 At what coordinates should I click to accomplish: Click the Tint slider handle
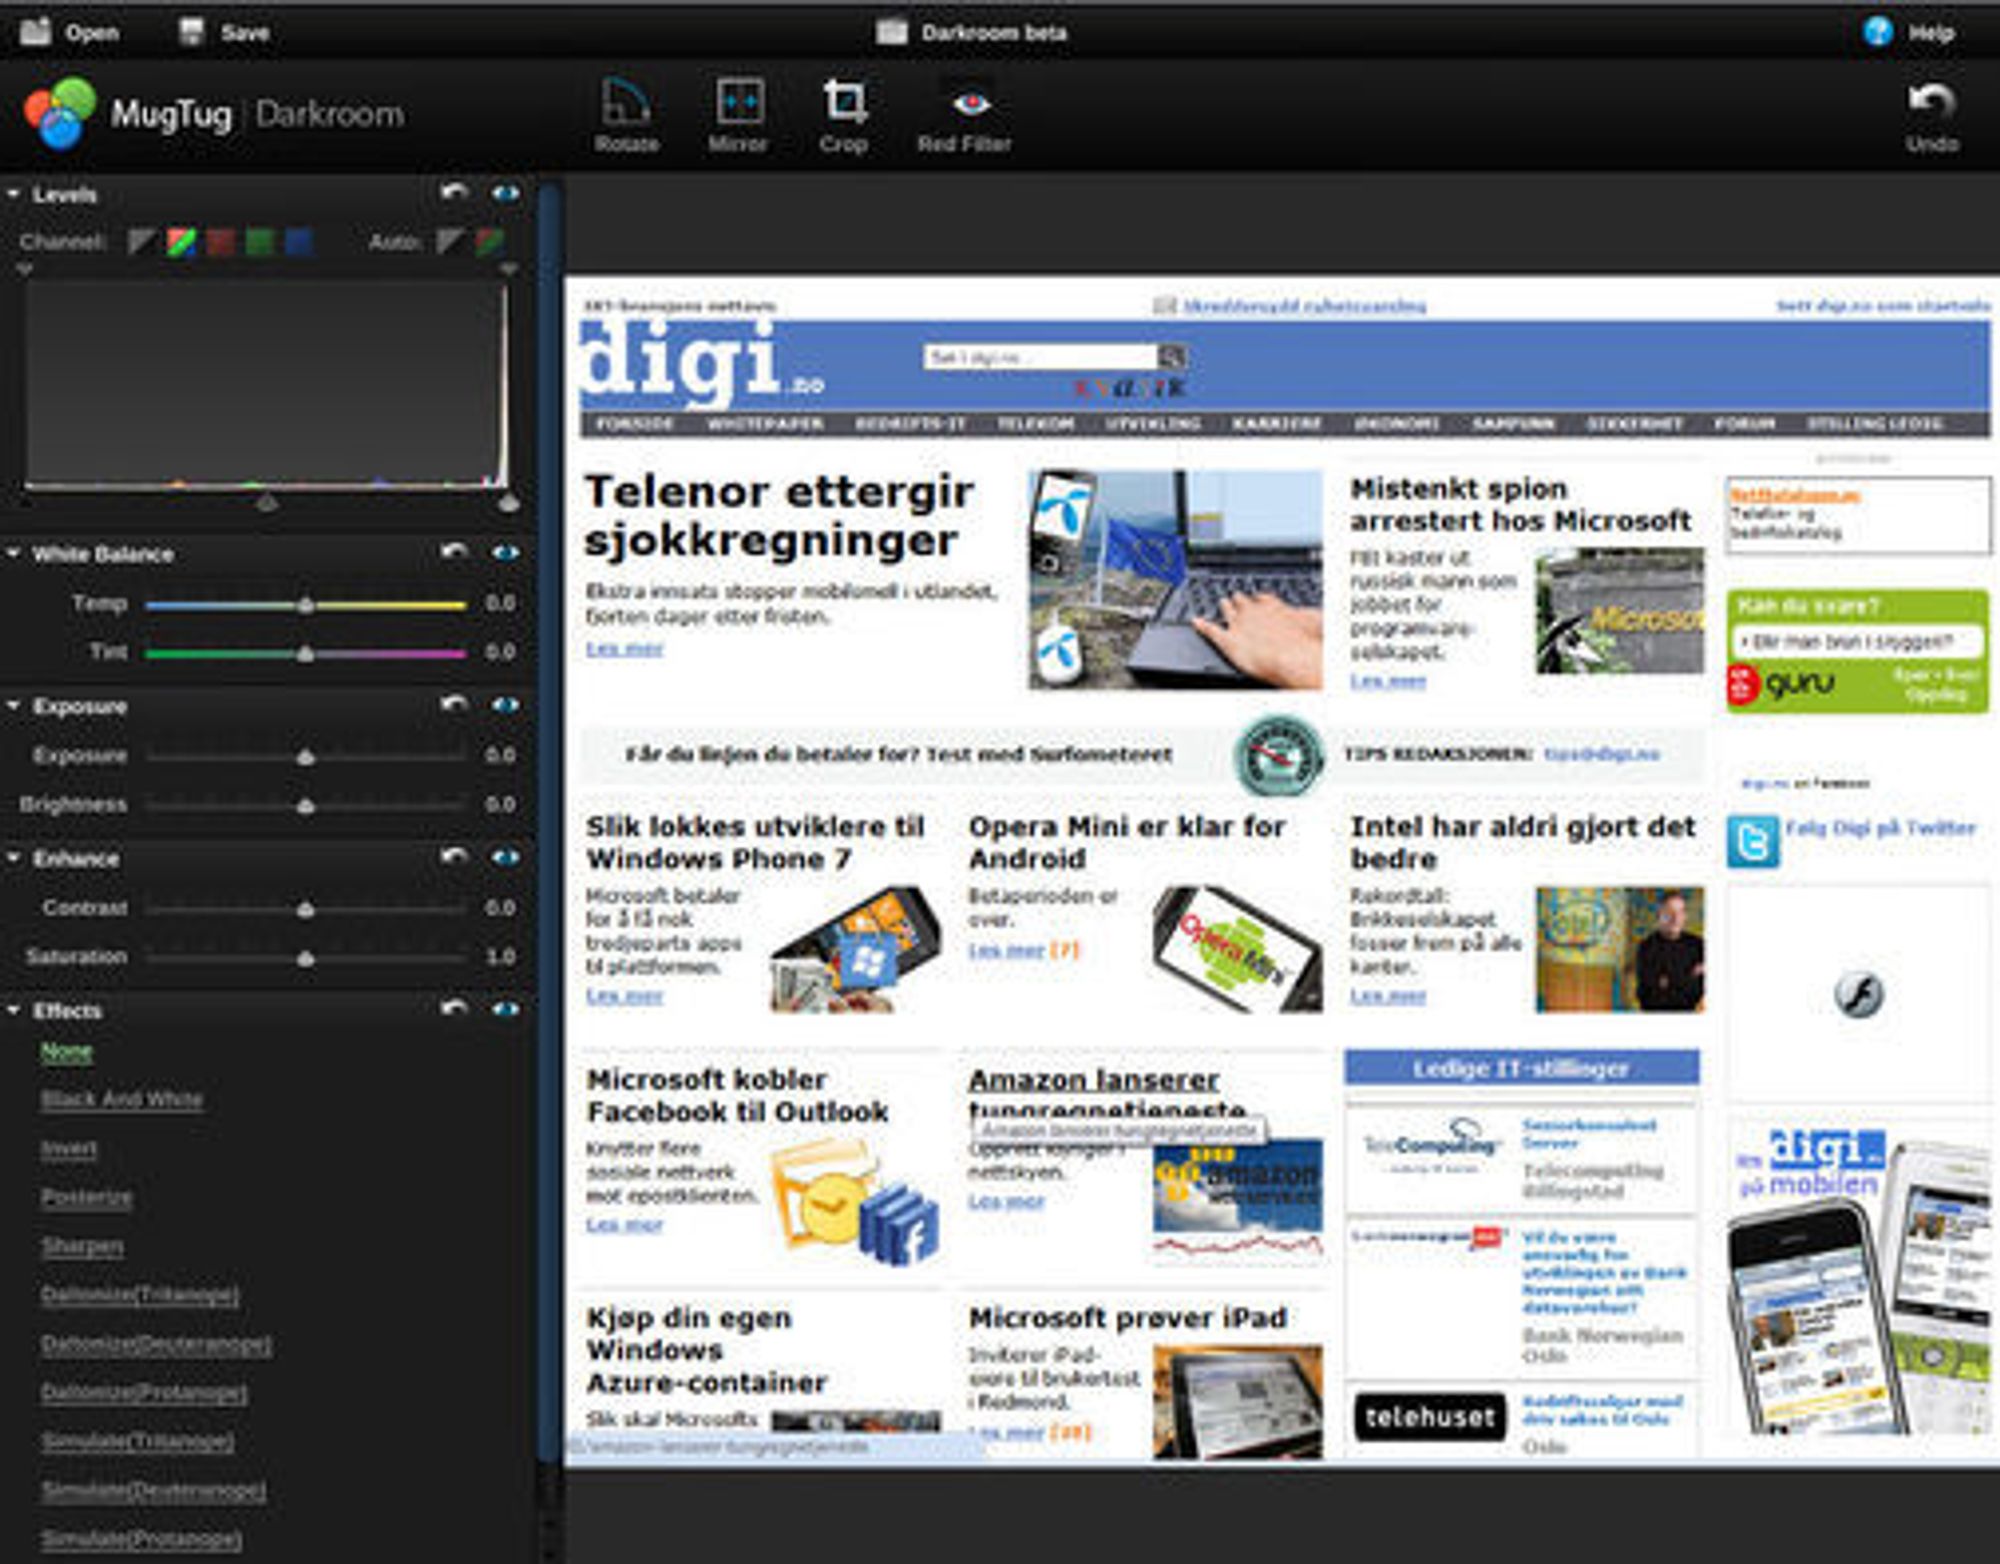coord(306,653)
